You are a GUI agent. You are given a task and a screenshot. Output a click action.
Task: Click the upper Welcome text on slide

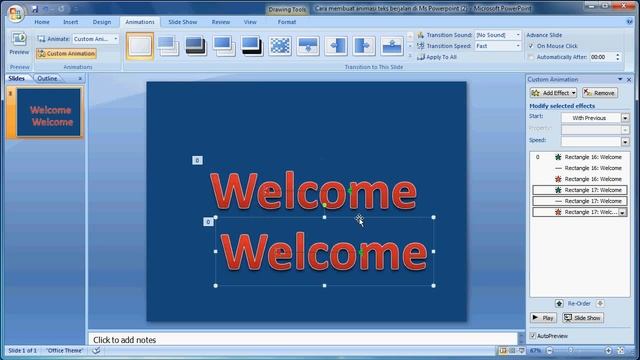pos(313,191)
